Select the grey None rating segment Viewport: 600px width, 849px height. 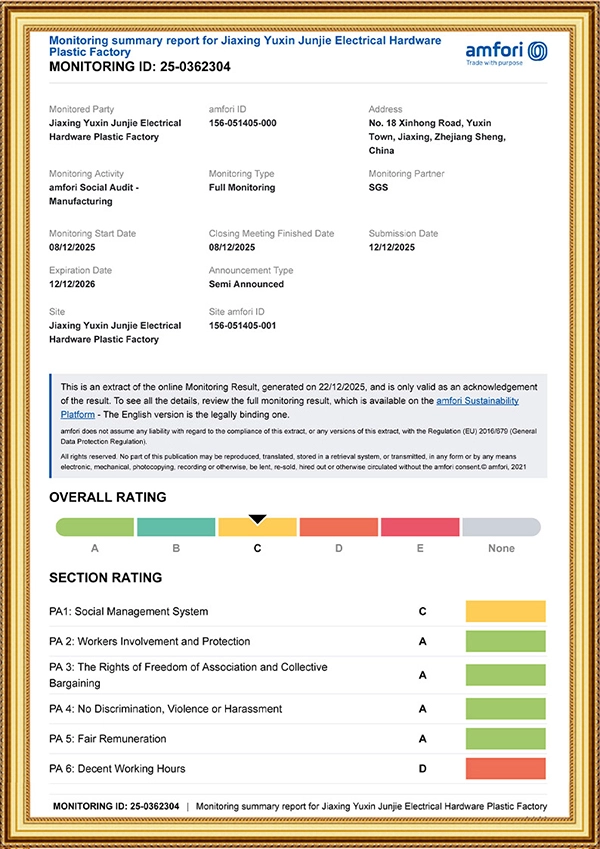click(501, 527)
